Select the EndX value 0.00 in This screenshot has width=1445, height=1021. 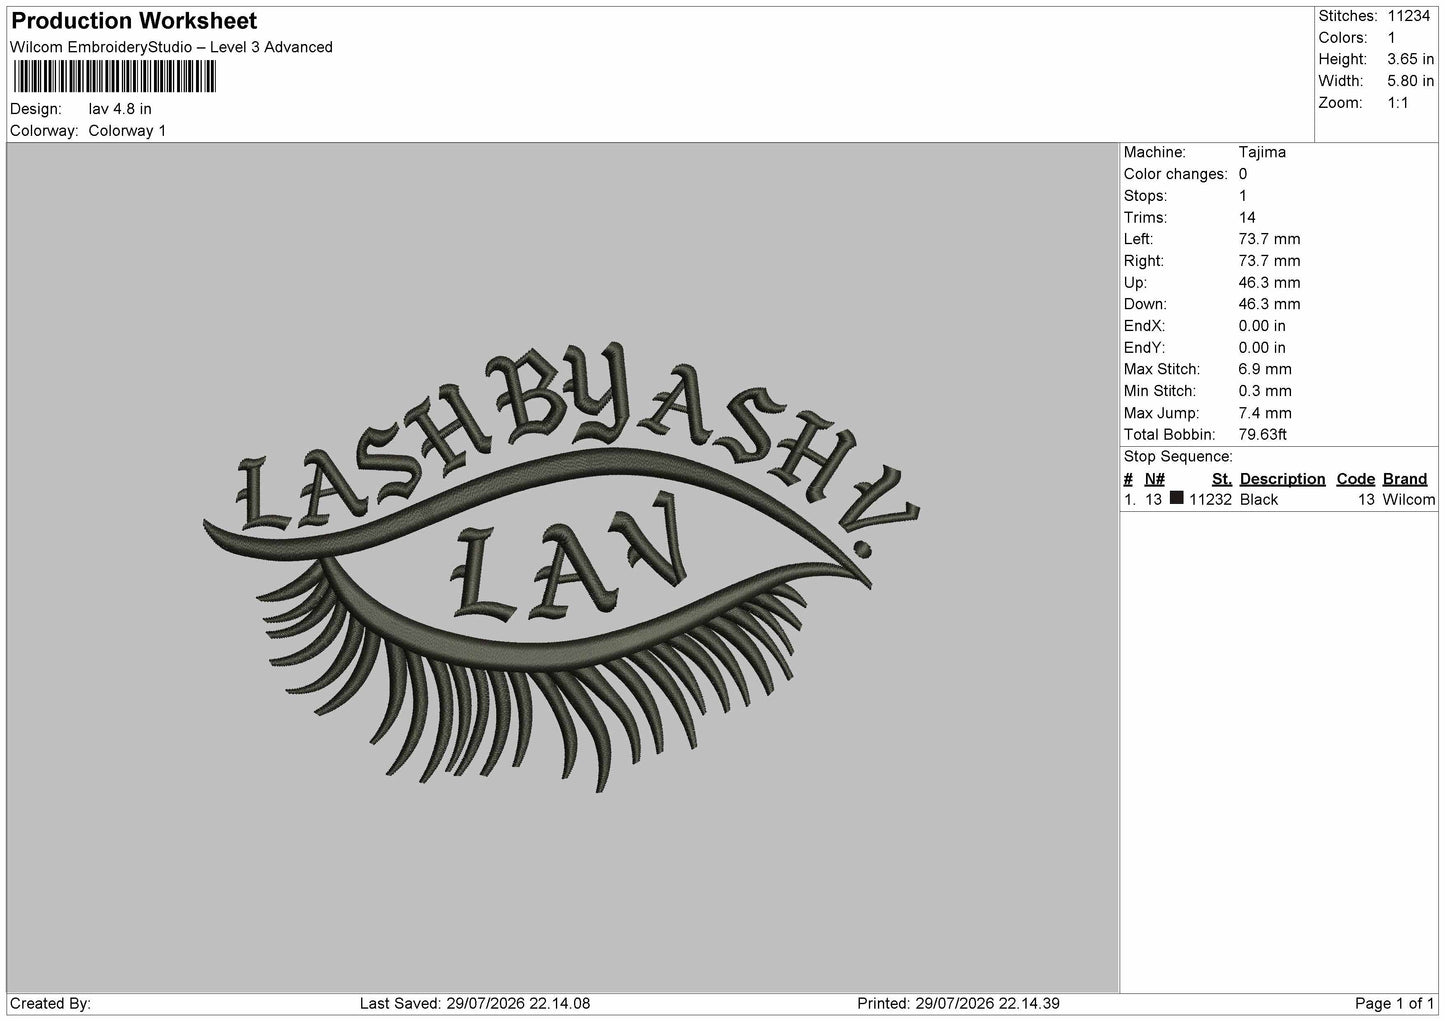pos(1262,326)
